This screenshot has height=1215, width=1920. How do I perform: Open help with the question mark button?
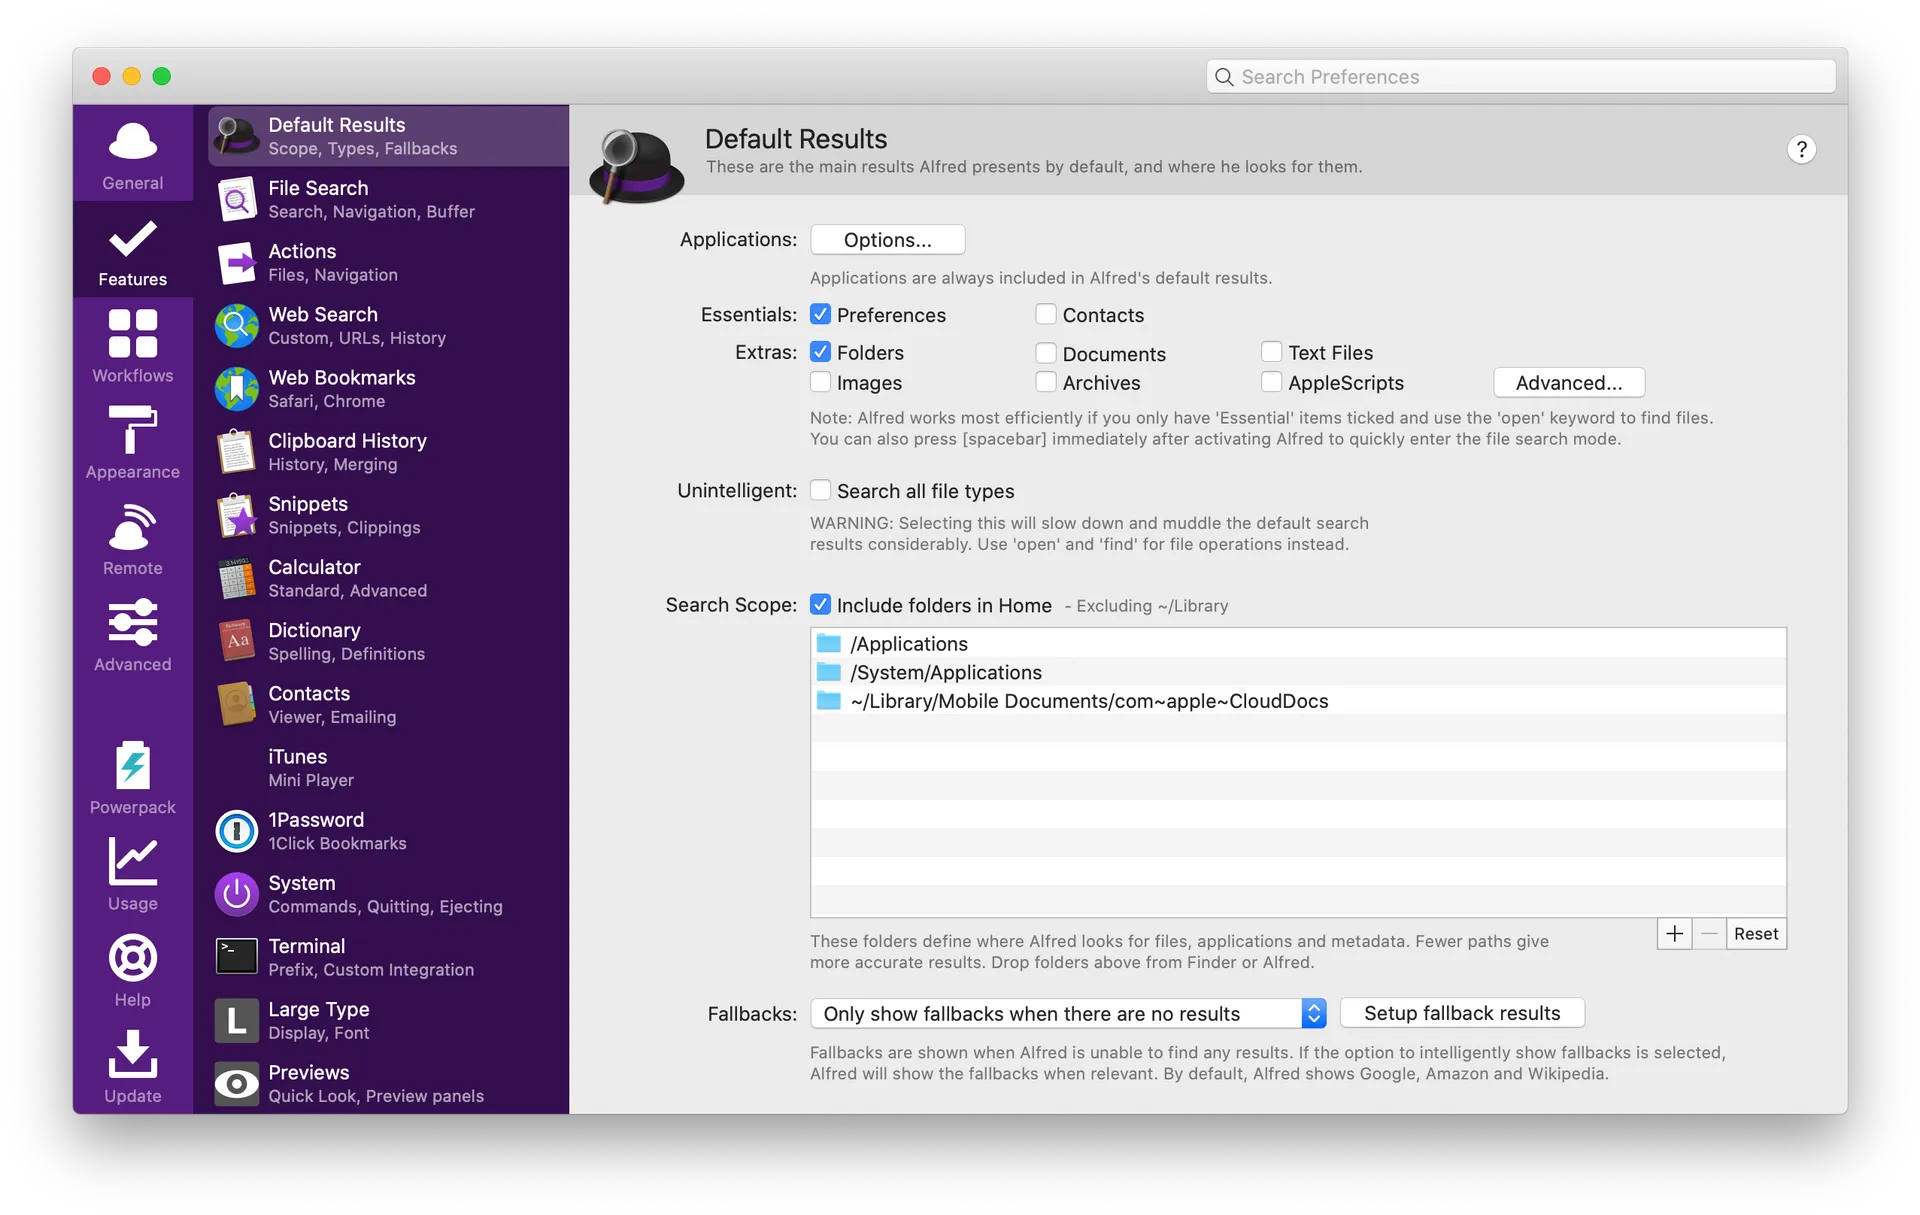click(1801, 150)
